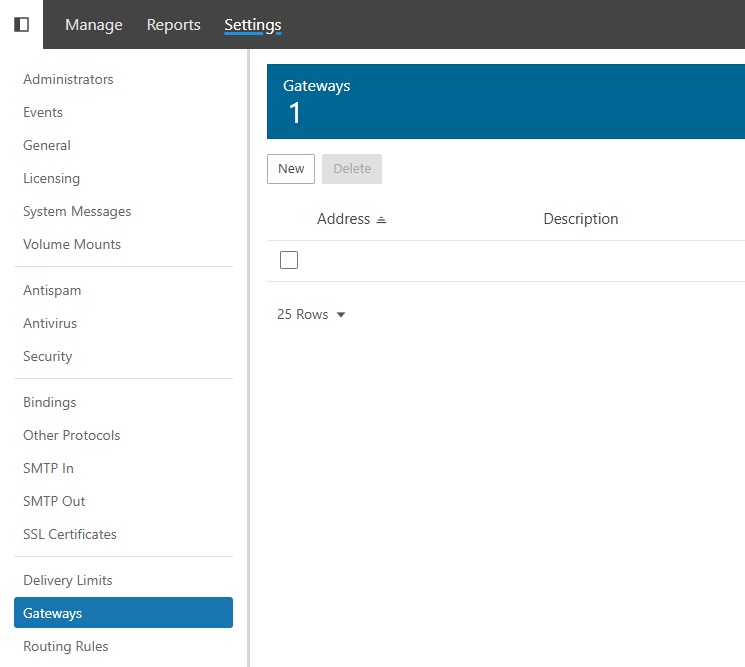
Task: Switch to the Reports tab
Action: [173, 25]
